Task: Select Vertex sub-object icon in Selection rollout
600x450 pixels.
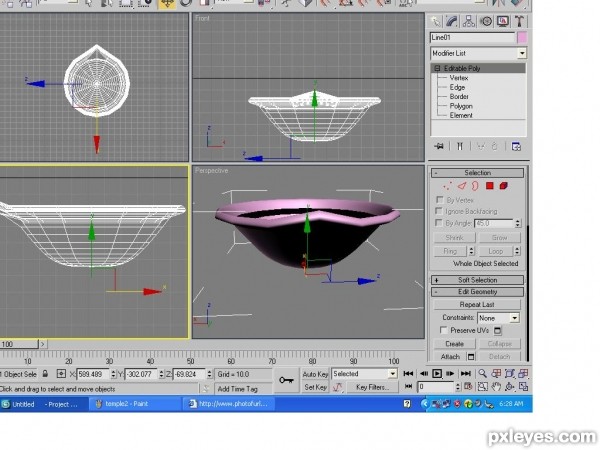Action: tap(447, 186)
